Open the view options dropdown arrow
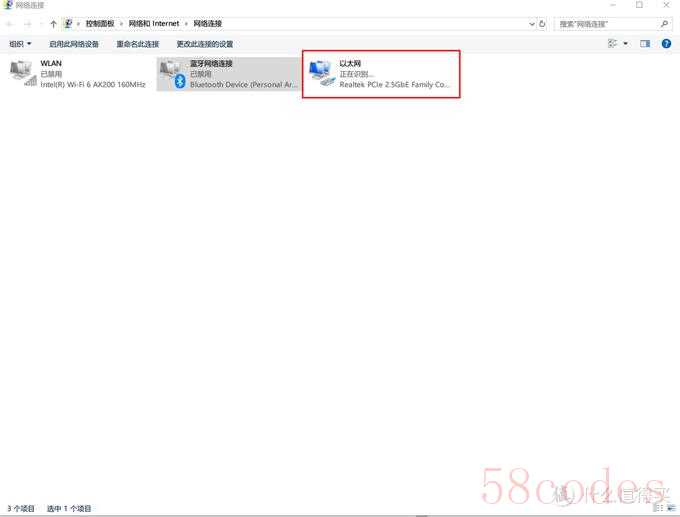This screenshot has height=517, width=680. 625,43
